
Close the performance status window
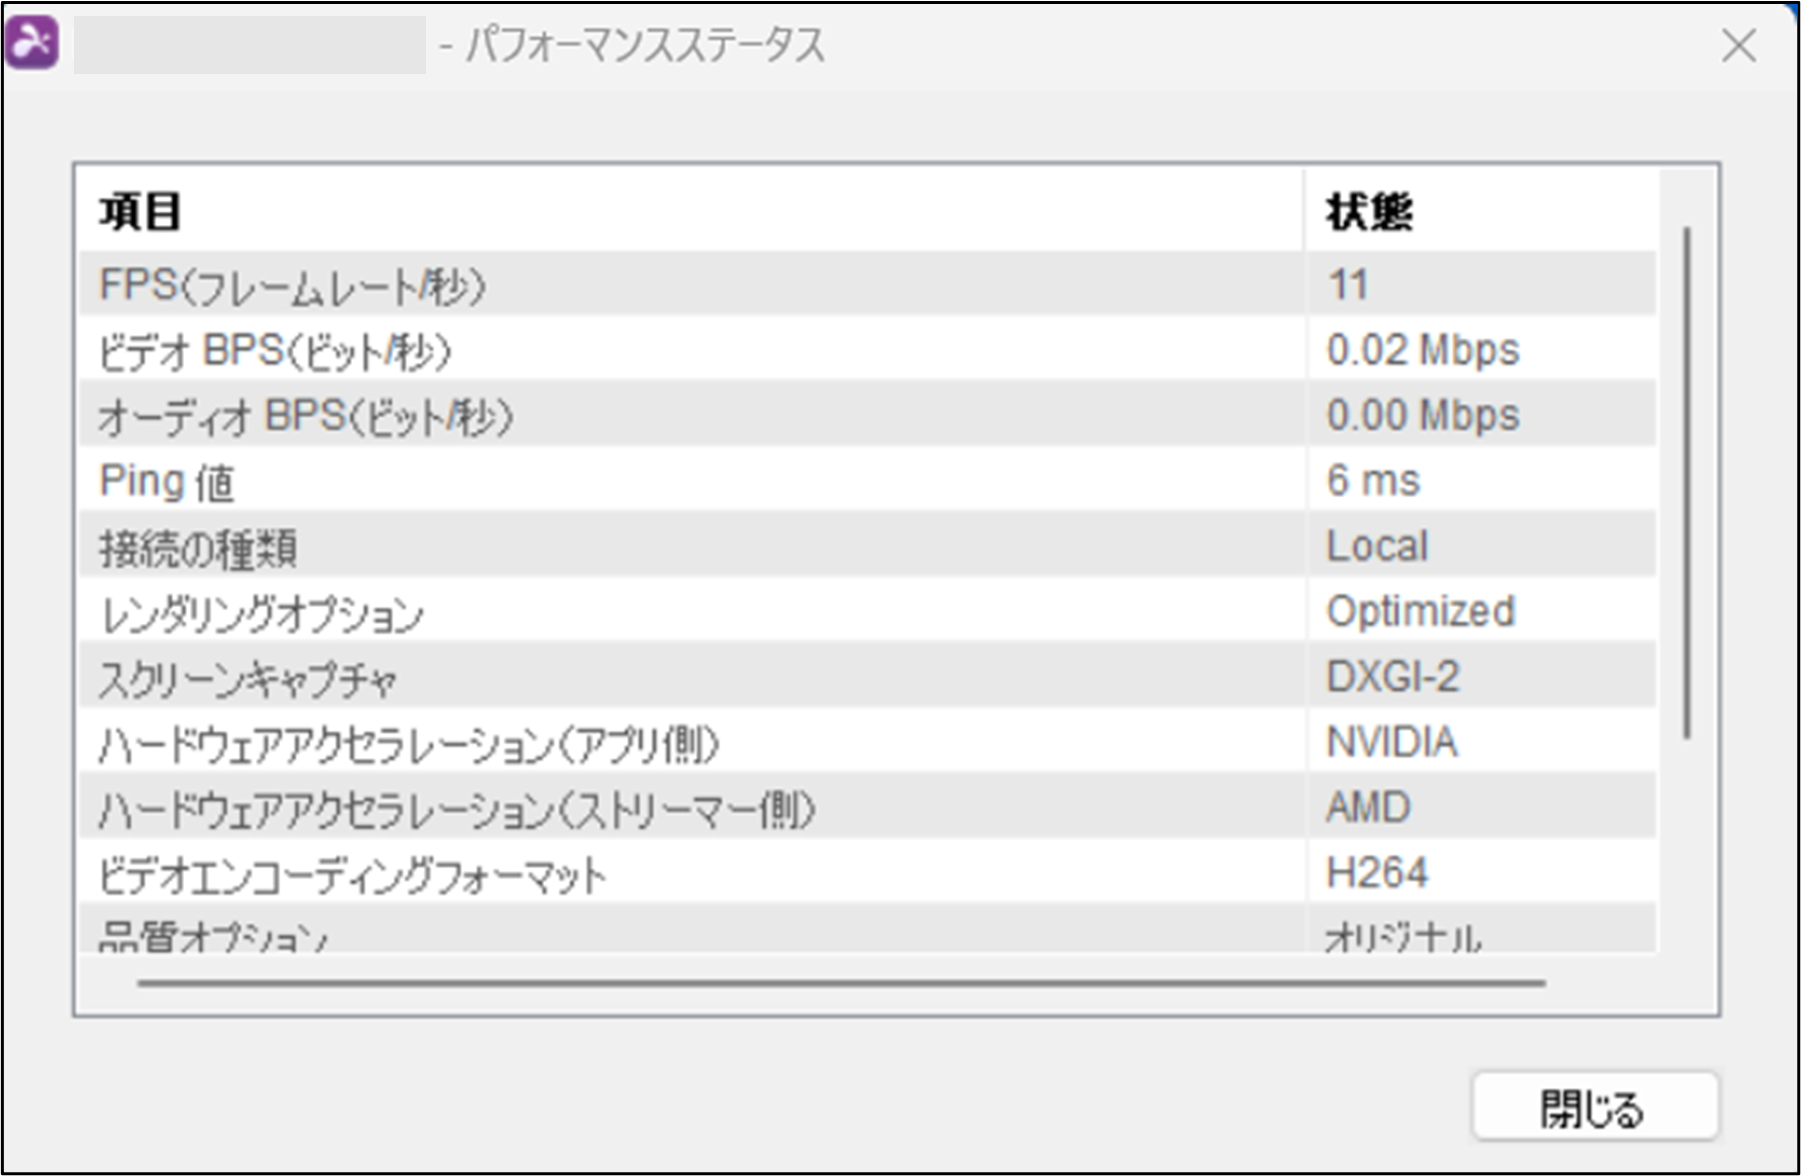1738,46
